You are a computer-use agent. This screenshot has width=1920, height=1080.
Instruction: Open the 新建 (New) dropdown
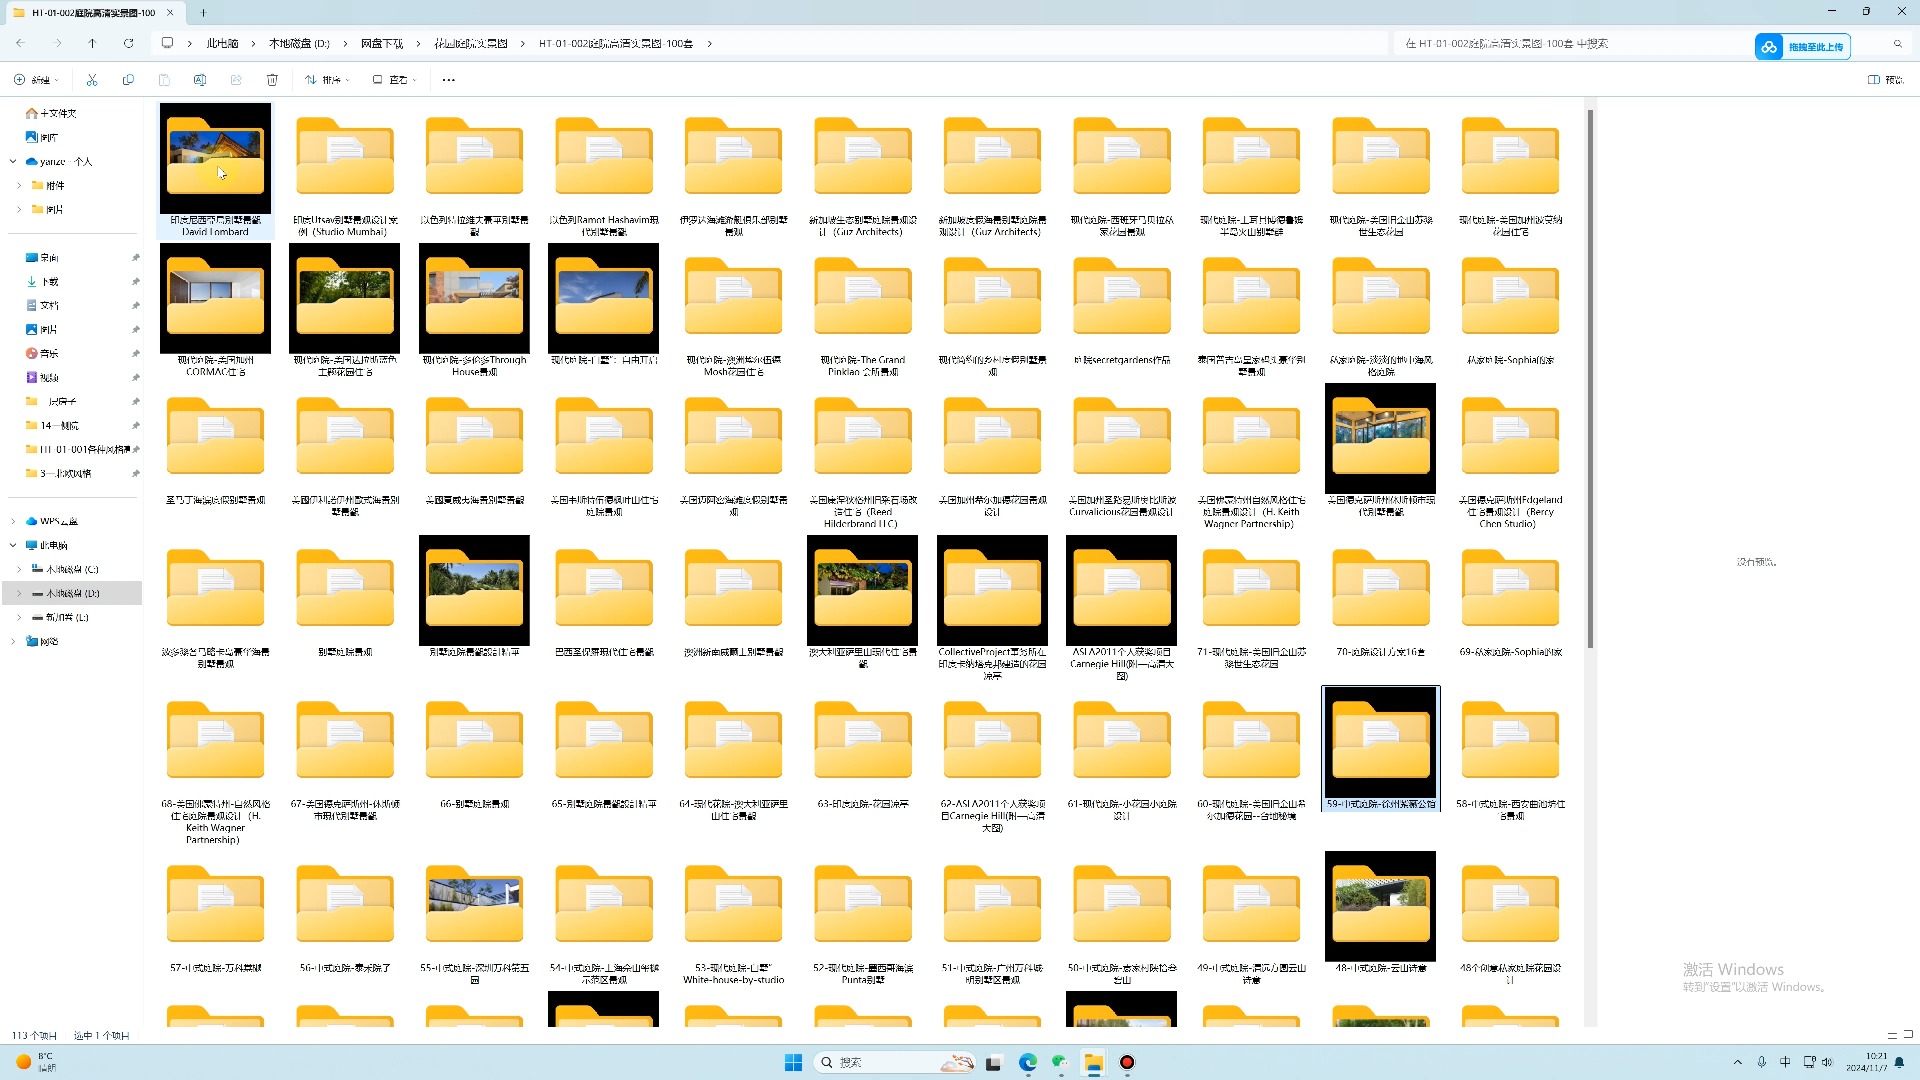pos(36,80)
